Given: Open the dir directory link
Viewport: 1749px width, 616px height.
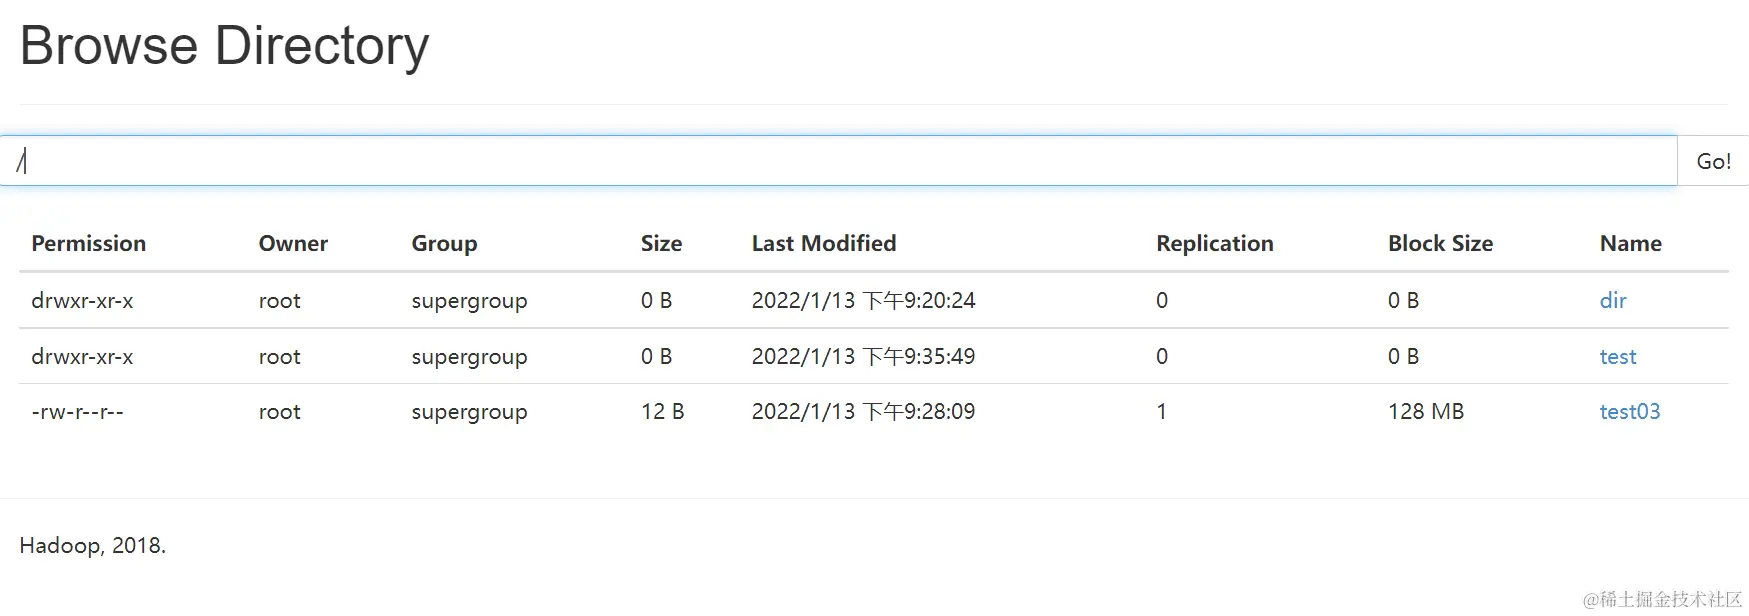Looking at the screenshot, I should tap(1613, 300).
